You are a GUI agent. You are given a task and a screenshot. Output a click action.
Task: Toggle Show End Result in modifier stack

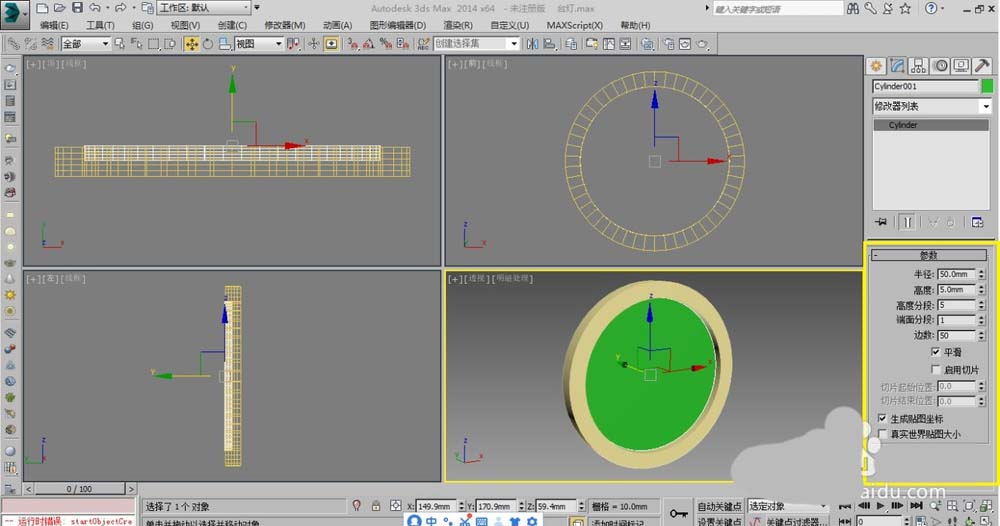coord(907,222)
